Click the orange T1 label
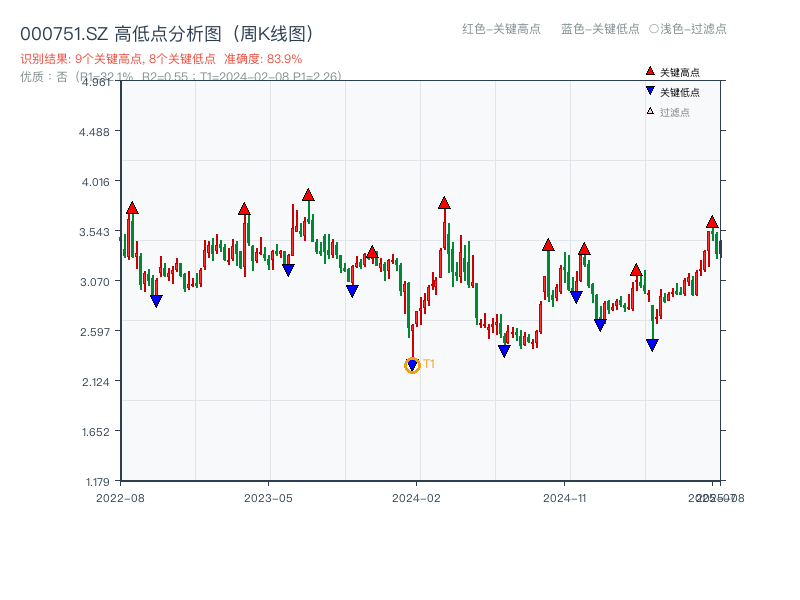This screenshot has height=600, width=800. point(429,364)
